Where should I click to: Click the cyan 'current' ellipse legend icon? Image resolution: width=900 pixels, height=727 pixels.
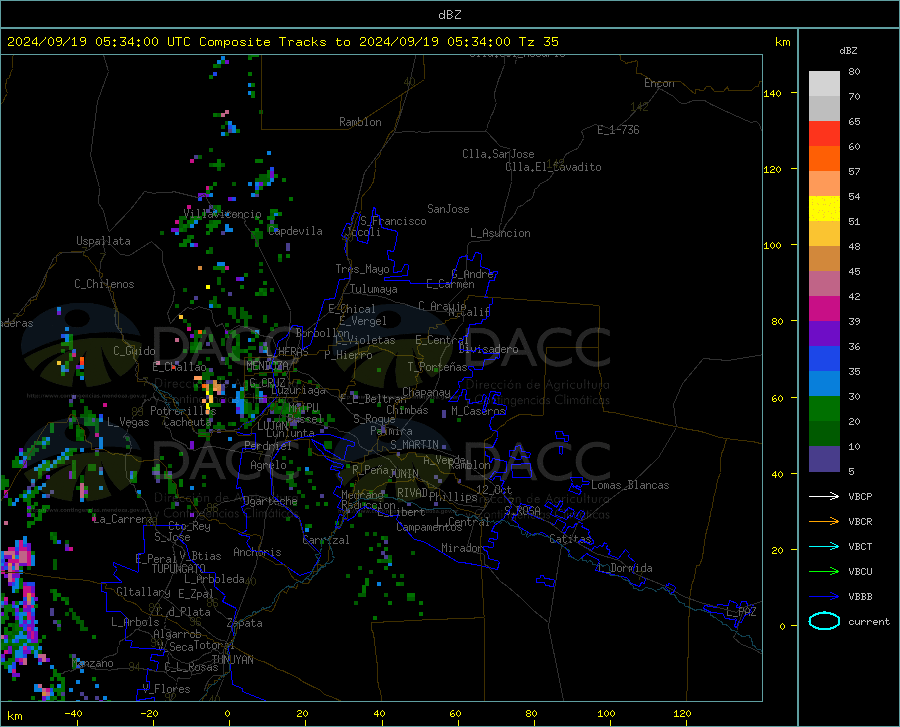pyautogui.click(x=824, y=621)
